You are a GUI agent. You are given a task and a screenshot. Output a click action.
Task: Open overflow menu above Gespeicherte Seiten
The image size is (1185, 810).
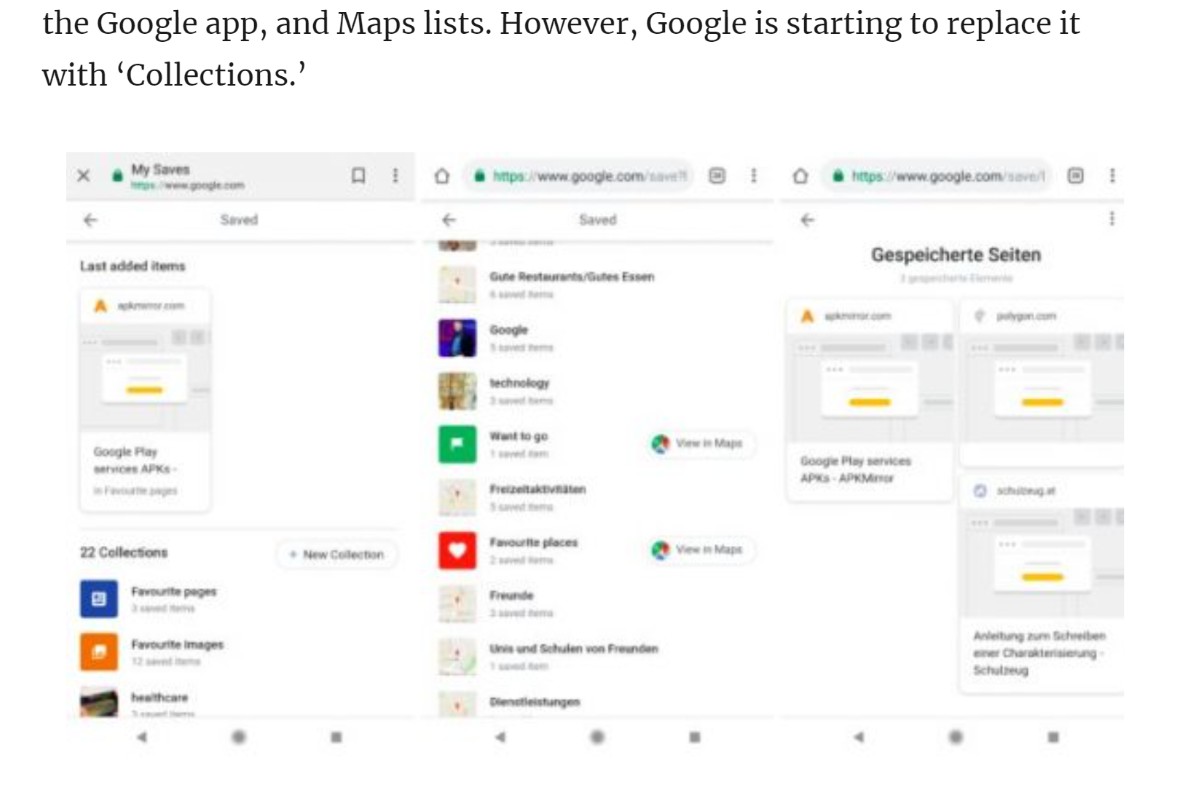1111,219
